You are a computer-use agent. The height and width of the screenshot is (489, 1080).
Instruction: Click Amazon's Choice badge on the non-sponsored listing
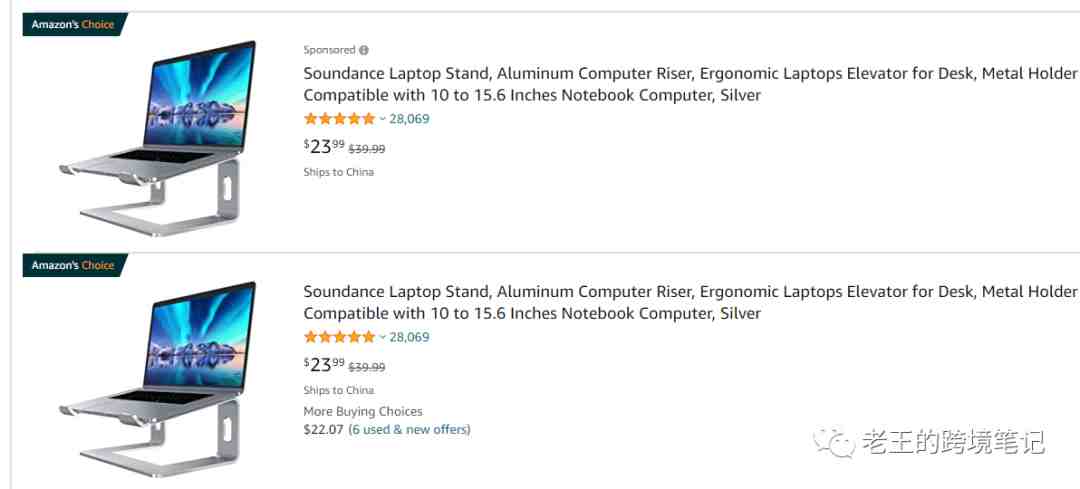[75, 265]
